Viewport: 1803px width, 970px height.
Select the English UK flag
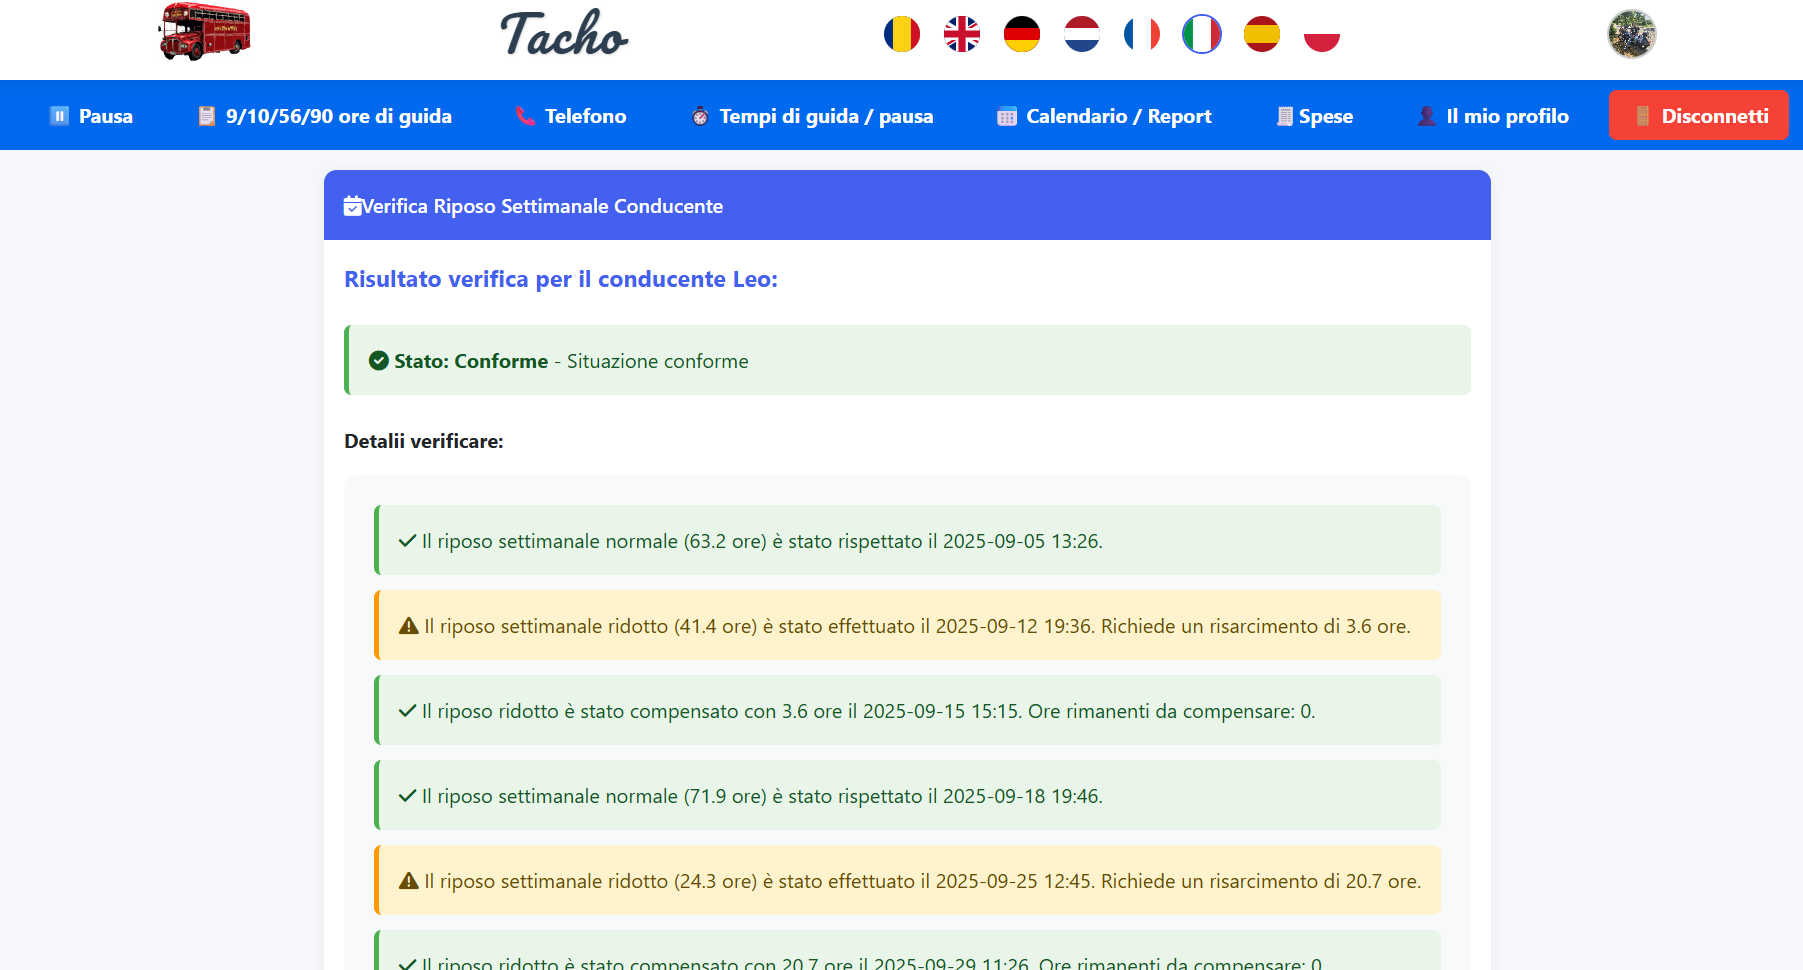point(961,35)
